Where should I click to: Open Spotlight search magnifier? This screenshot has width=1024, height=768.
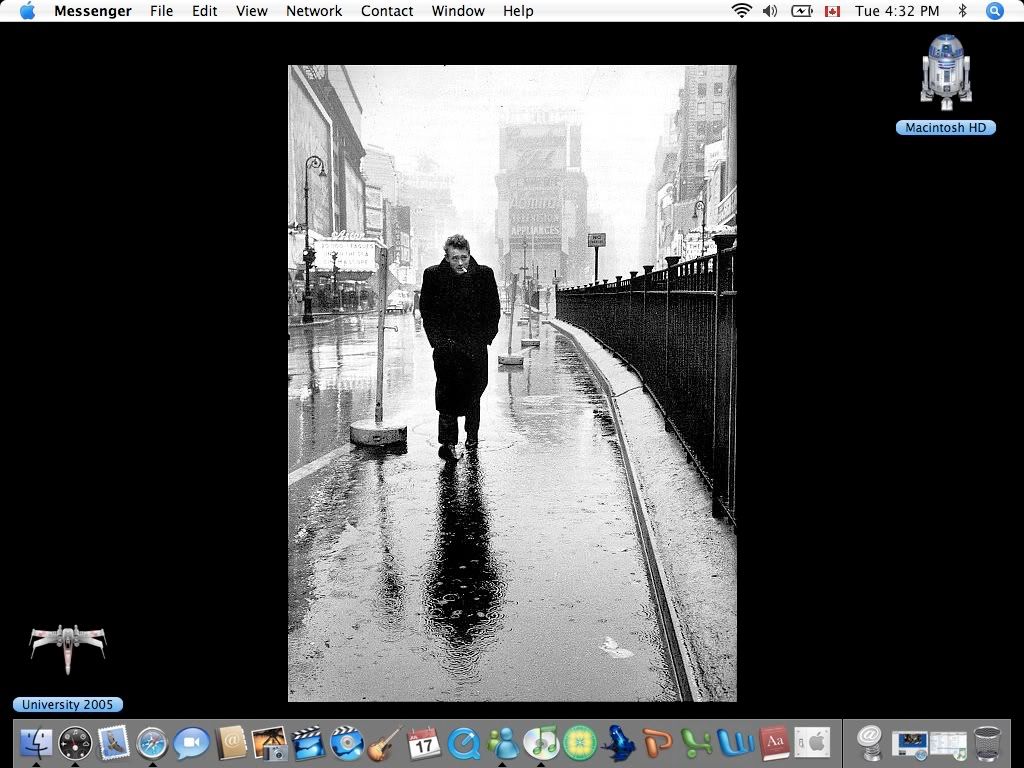(x=995, y=10)
